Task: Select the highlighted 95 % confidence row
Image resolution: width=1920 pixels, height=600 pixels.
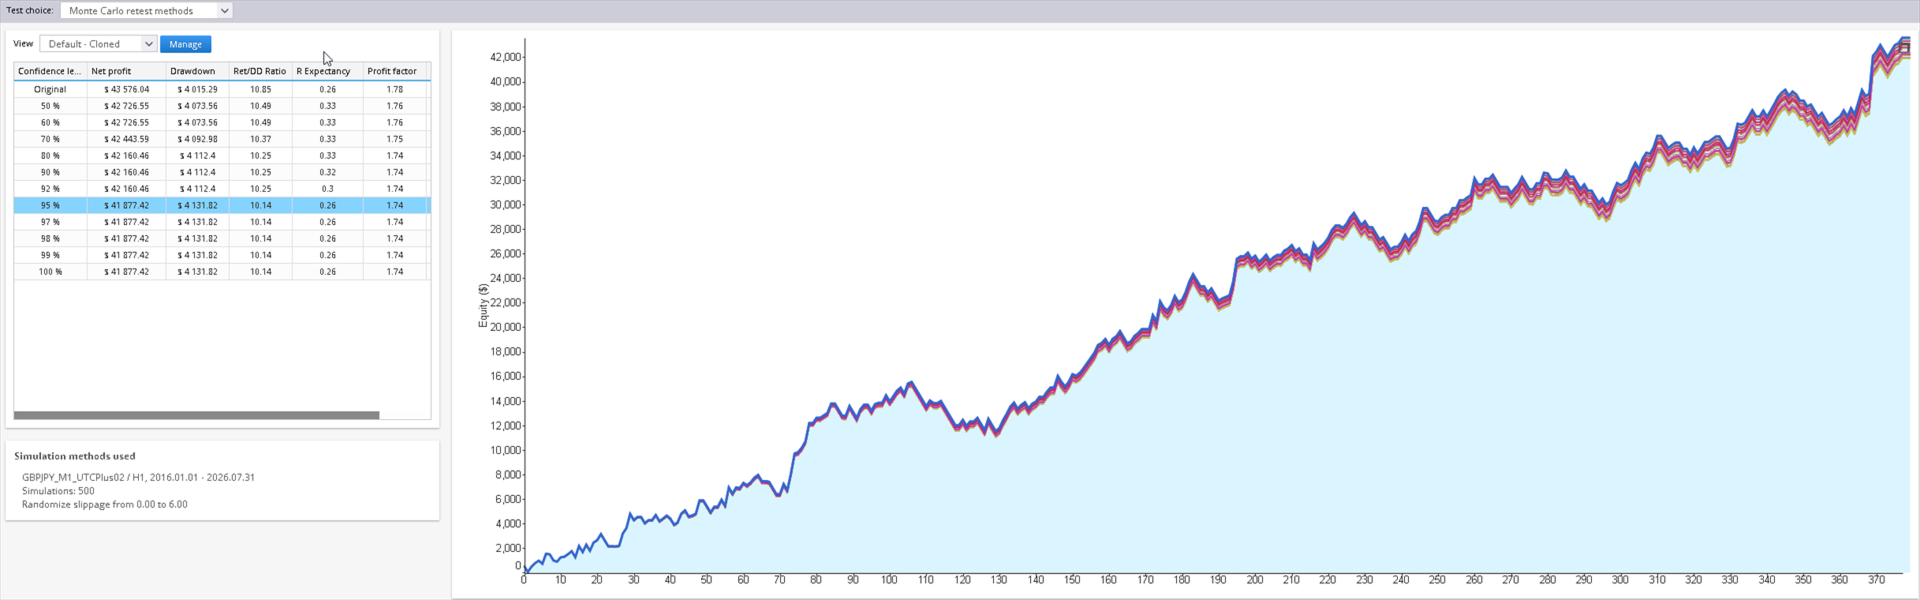Action: 222,205
